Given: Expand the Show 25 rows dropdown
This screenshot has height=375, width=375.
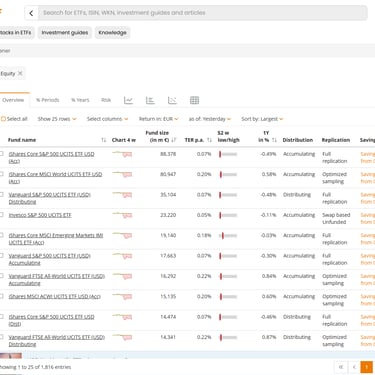Looking at the screenshot, I should point(57,119).
